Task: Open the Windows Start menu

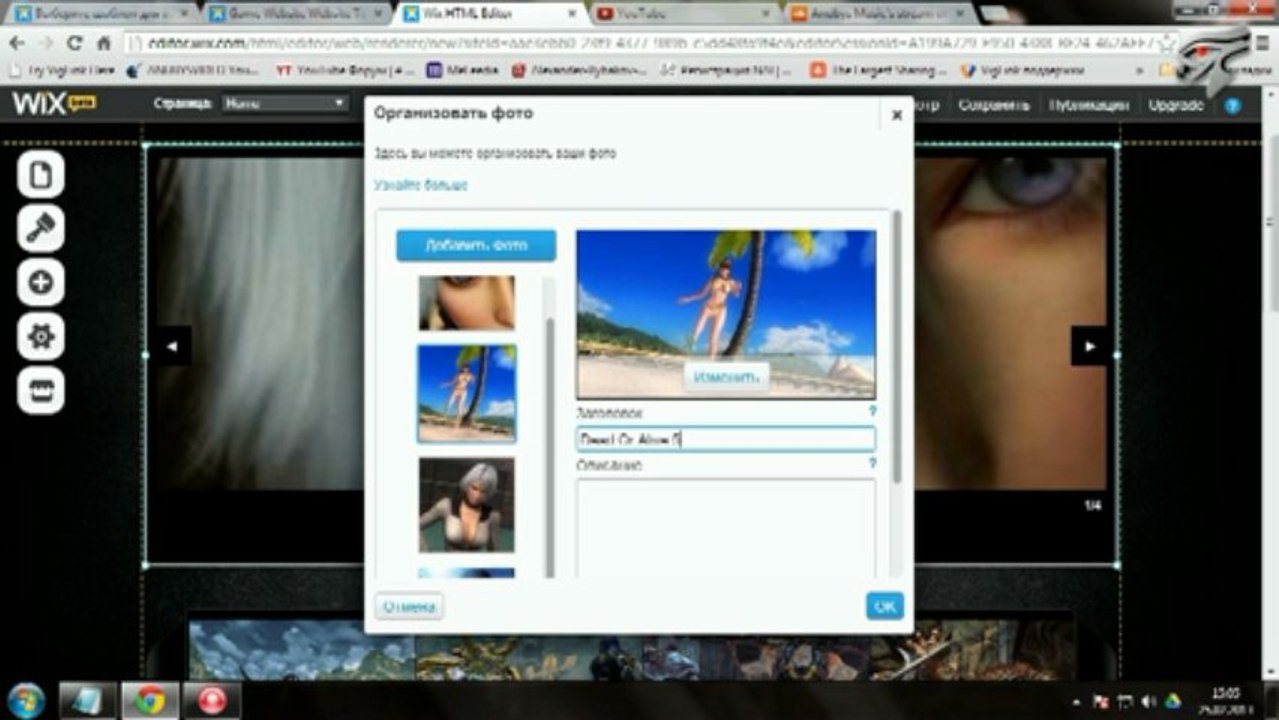Action: [25, 700]
